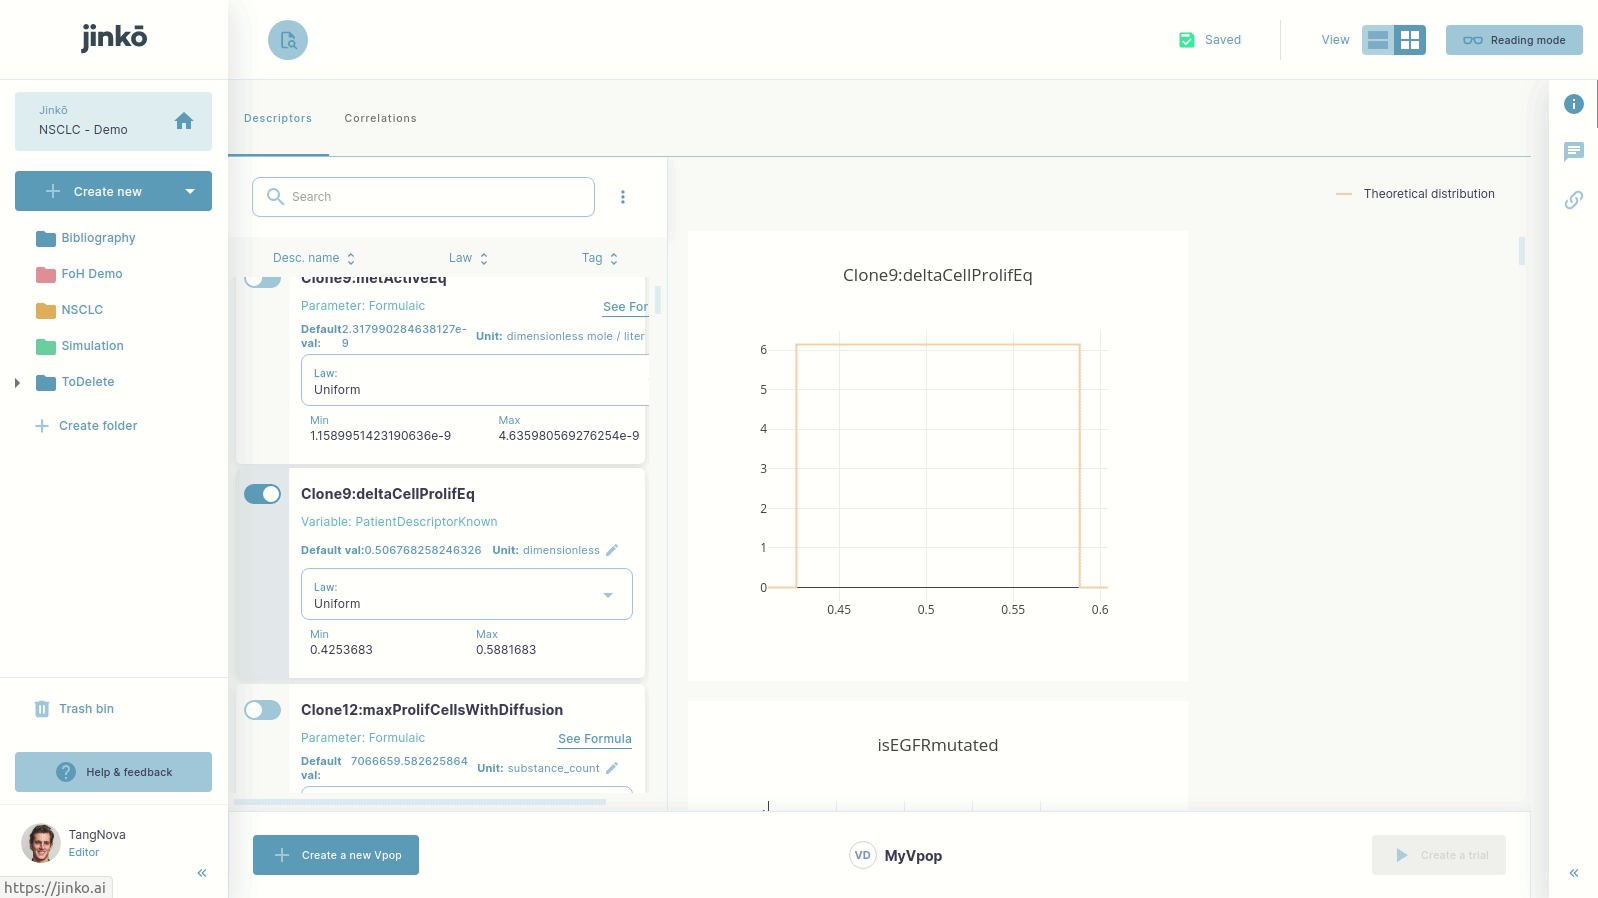Open the document search icon in header

[288, 40]
